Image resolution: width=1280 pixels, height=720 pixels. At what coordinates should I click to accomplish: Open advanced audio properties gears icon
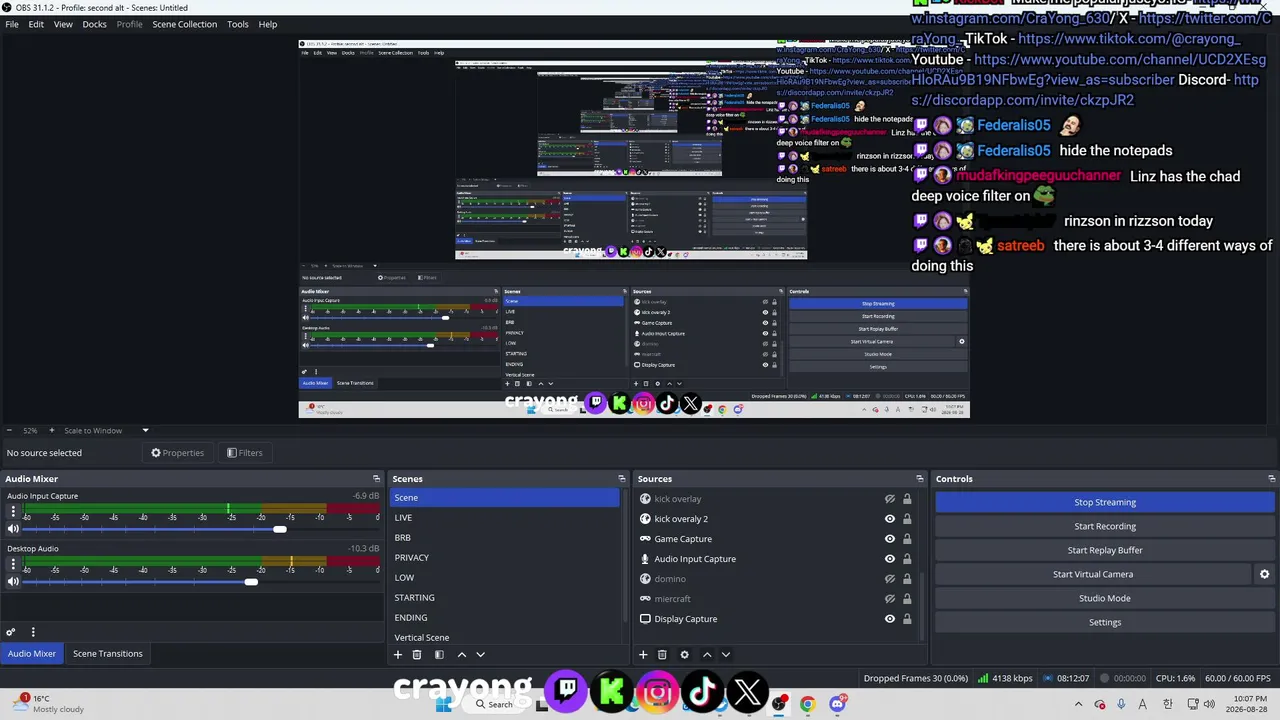click(x=11, y=632)
